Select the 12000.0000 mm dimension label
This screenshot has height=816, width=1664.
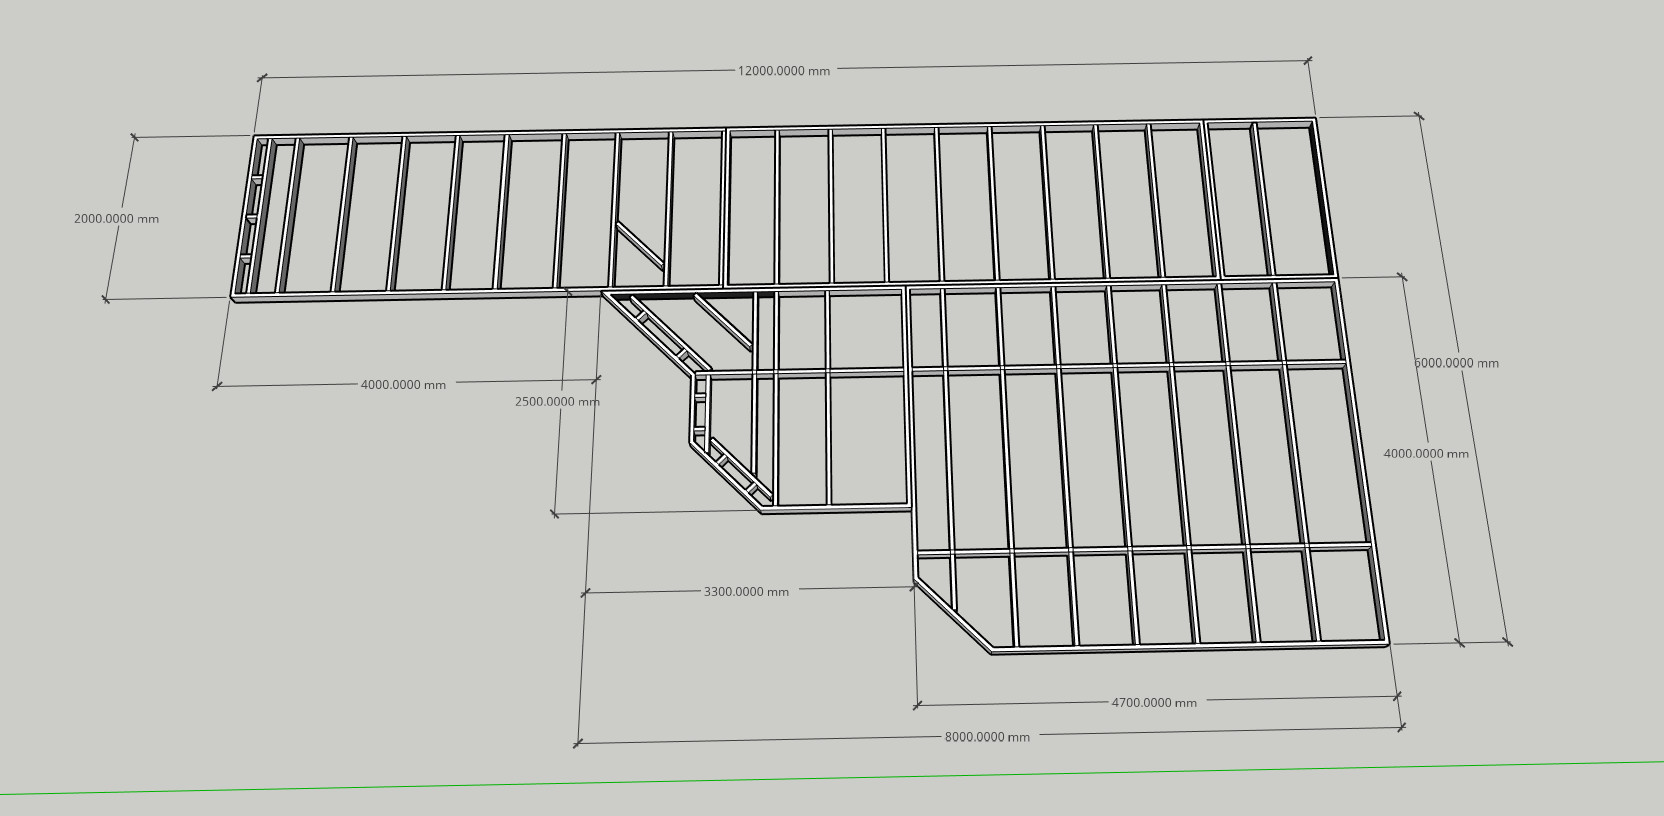pyautogui.click(x=784, y=71)
